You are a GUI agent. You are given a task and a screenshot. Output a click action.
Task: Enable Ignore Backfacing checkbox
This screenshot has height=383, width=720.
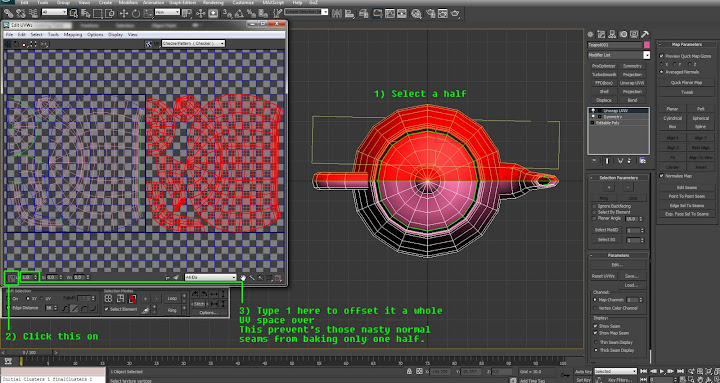594,206
